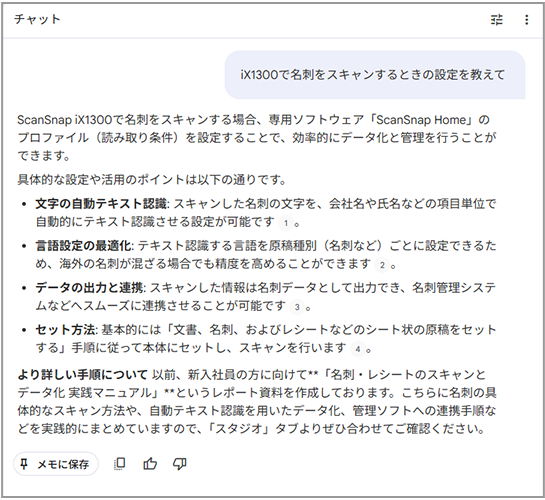This screenshot has width=545, height=500.
Task: Click the bold text 言語設定の最適化
Action: (83, 246)
